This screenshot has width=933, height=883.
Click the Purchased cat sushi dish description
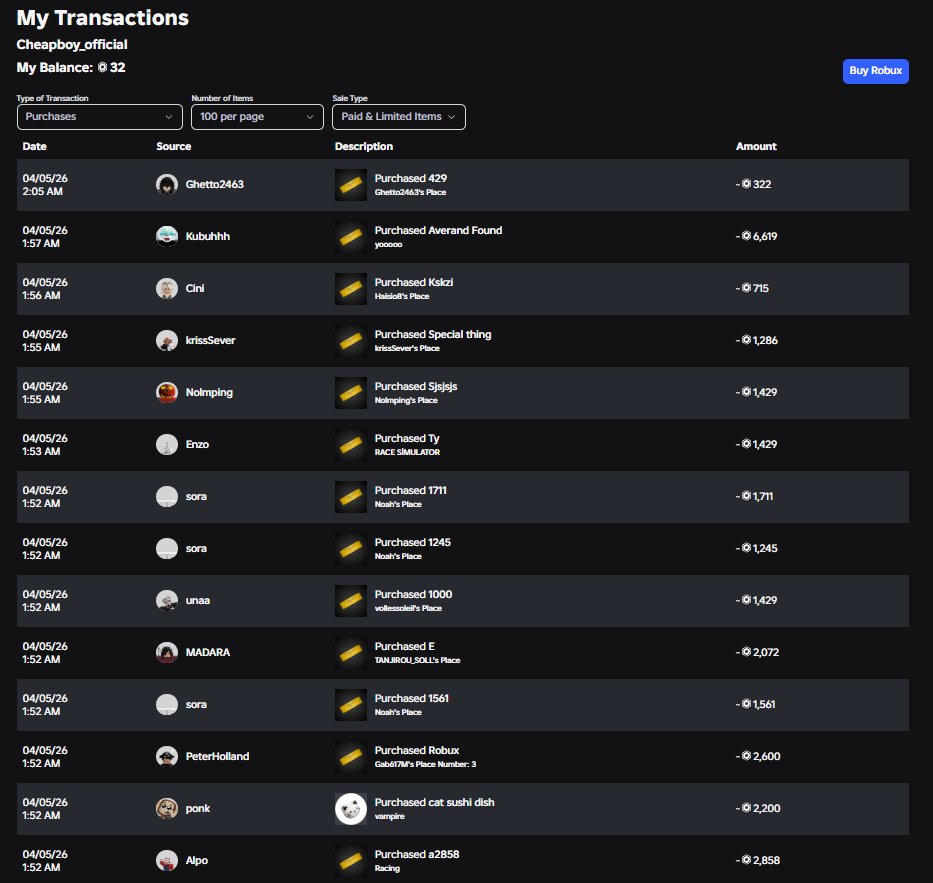click(434, 802)
